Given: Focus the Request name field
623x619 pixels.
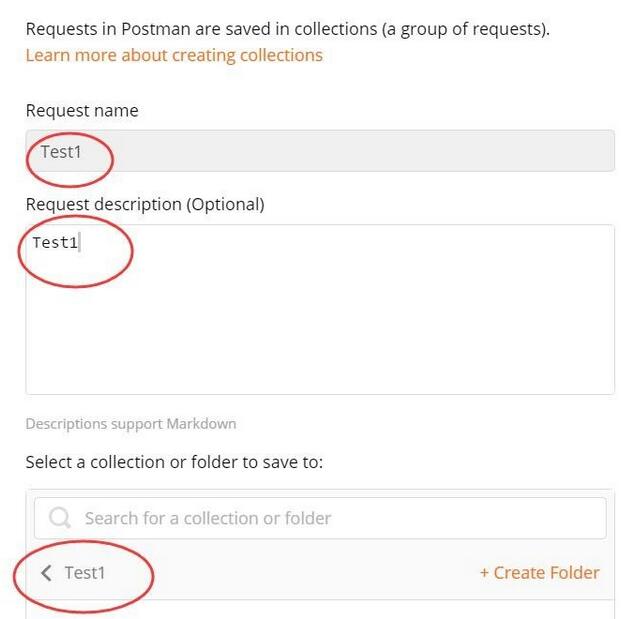Looking at the screenshot, I should tap(320, 151).
